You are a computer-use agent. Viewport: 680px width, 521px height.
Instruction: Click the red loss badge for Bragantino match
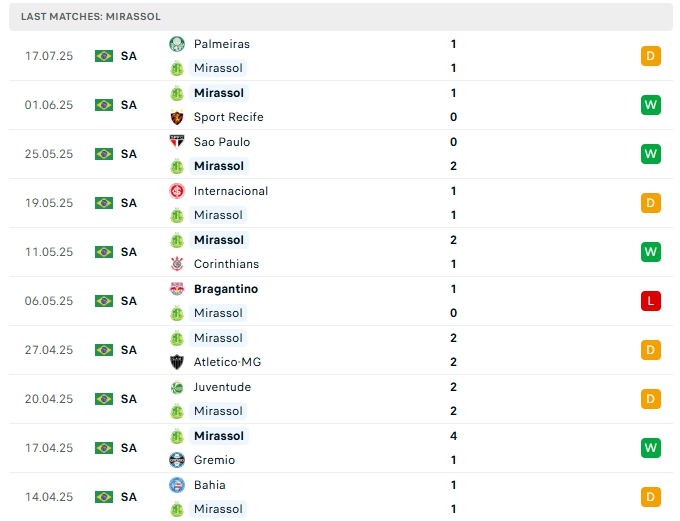(651, 301)
